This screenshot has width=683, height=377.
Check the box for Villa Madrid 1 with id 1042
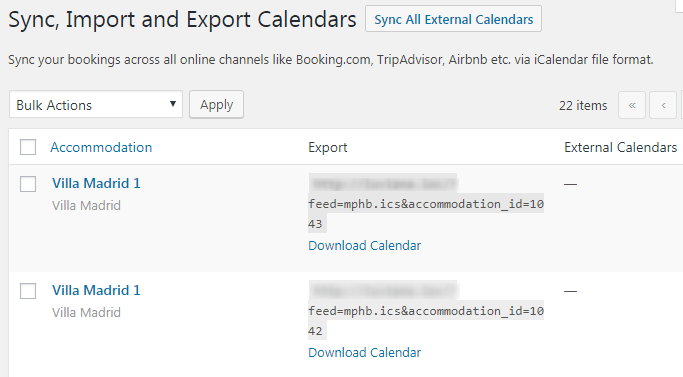(x=28, y=291)
